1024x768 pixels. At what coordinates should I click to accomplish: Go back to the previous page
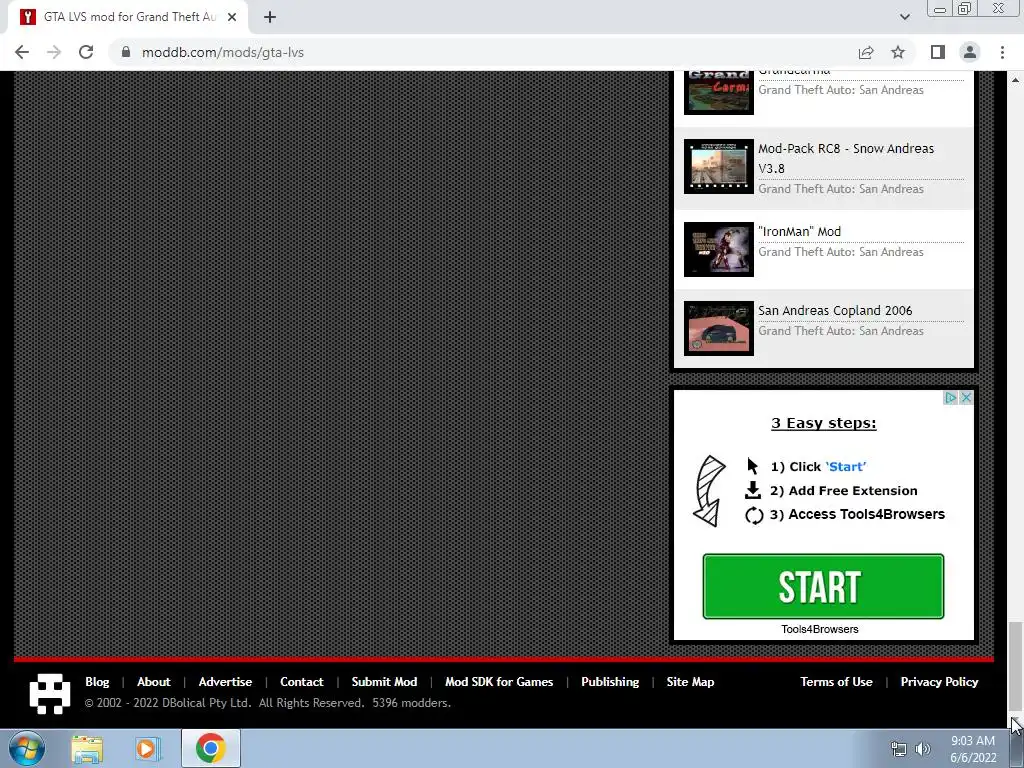pyautogui.click(x=22, y=52)
